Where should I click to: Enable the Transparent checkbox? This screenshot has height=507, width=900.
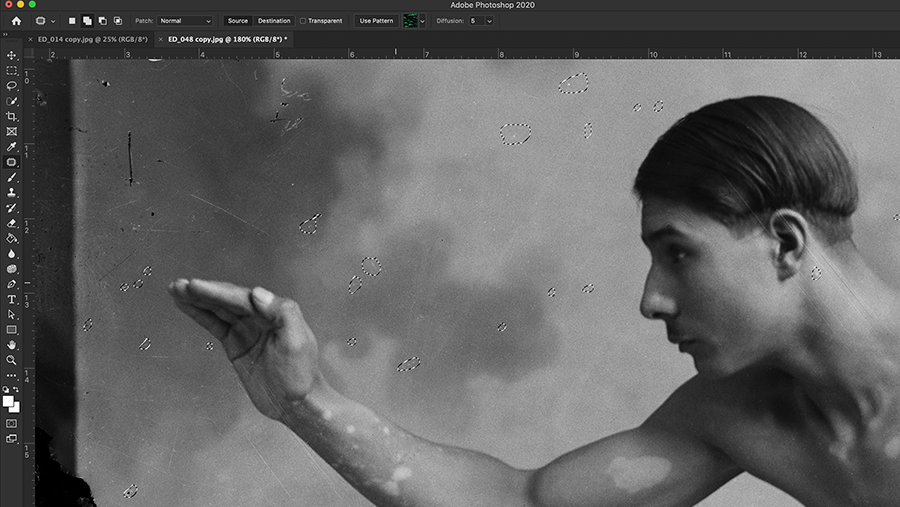tap(303, 21)
